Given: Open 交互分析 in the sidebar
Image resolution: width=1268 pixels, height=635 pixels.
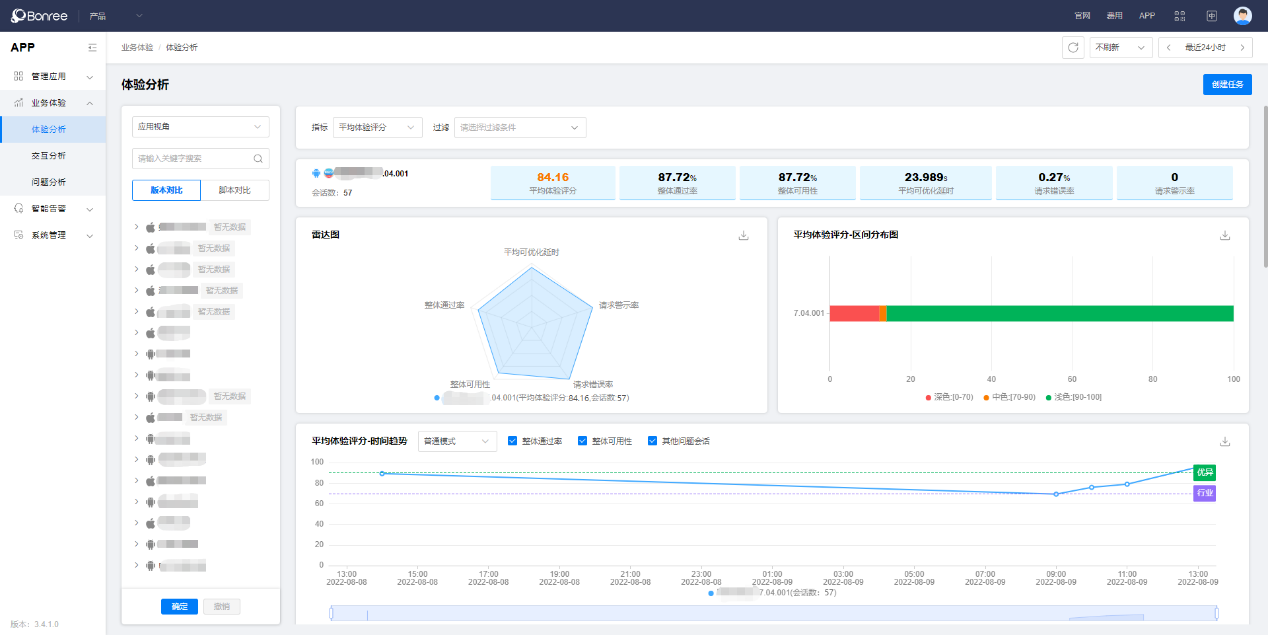Looking at the screenshot, I should pyautogui.click(x=49, y=156).
